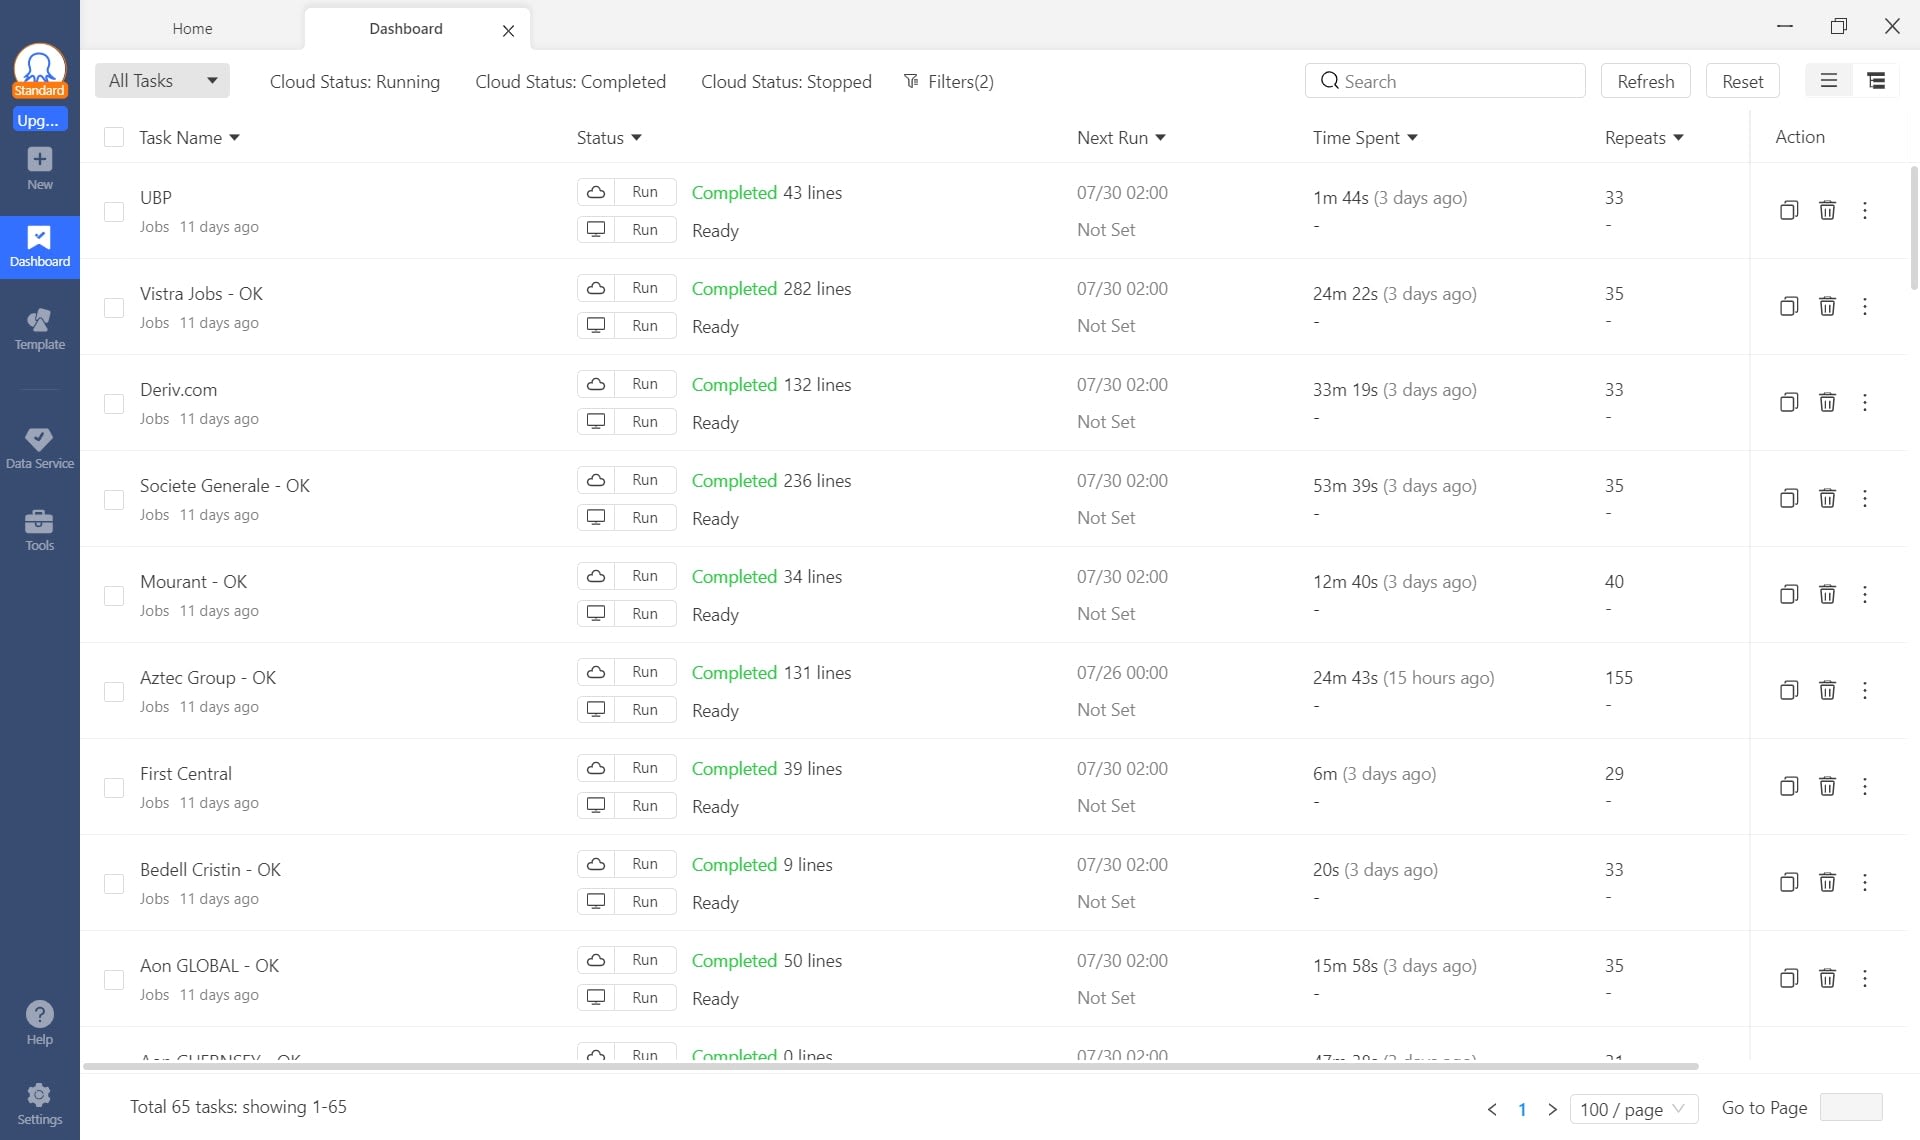1920x1140 pixels.
Task: Switch to the Home tab
Action: 192,28
